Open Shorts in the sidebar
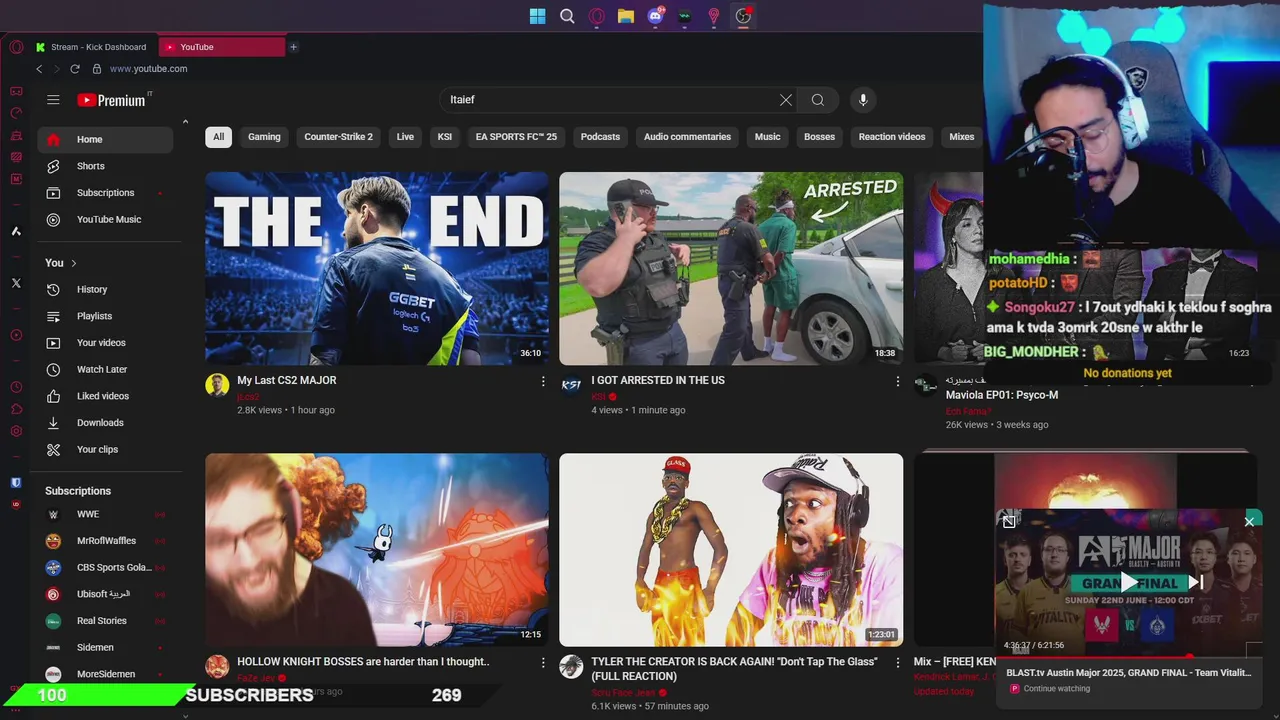This screenshot has height=720, width=1280. tap(105, 166)
